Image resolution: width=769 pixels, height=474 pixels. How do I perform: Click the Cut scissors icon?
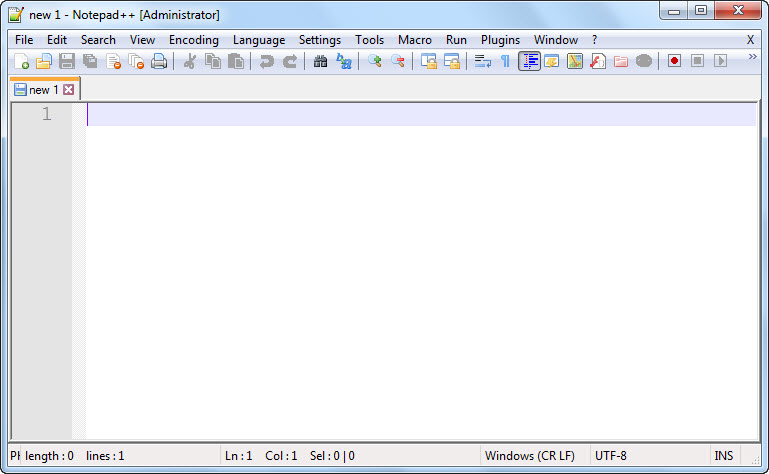[189, 61]
